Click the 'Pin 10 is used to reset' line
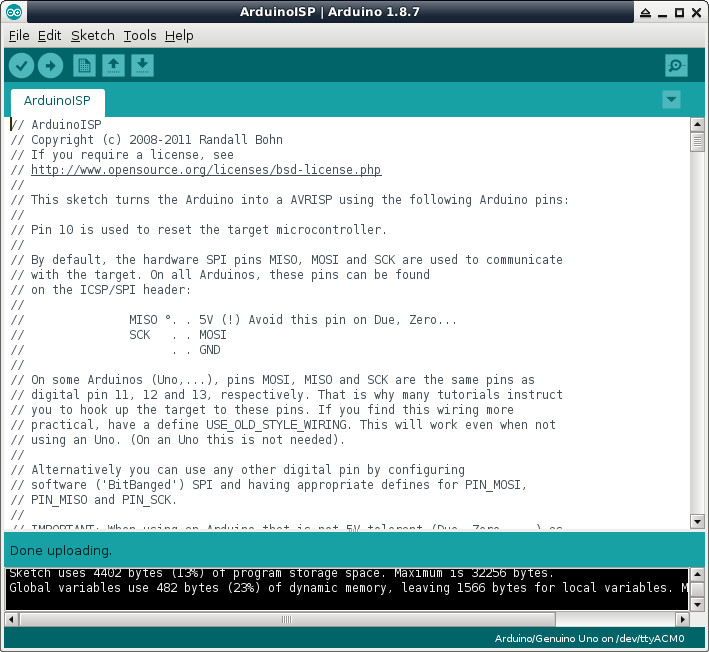This screenshot has width=709, height=652. tap(199, 230)
